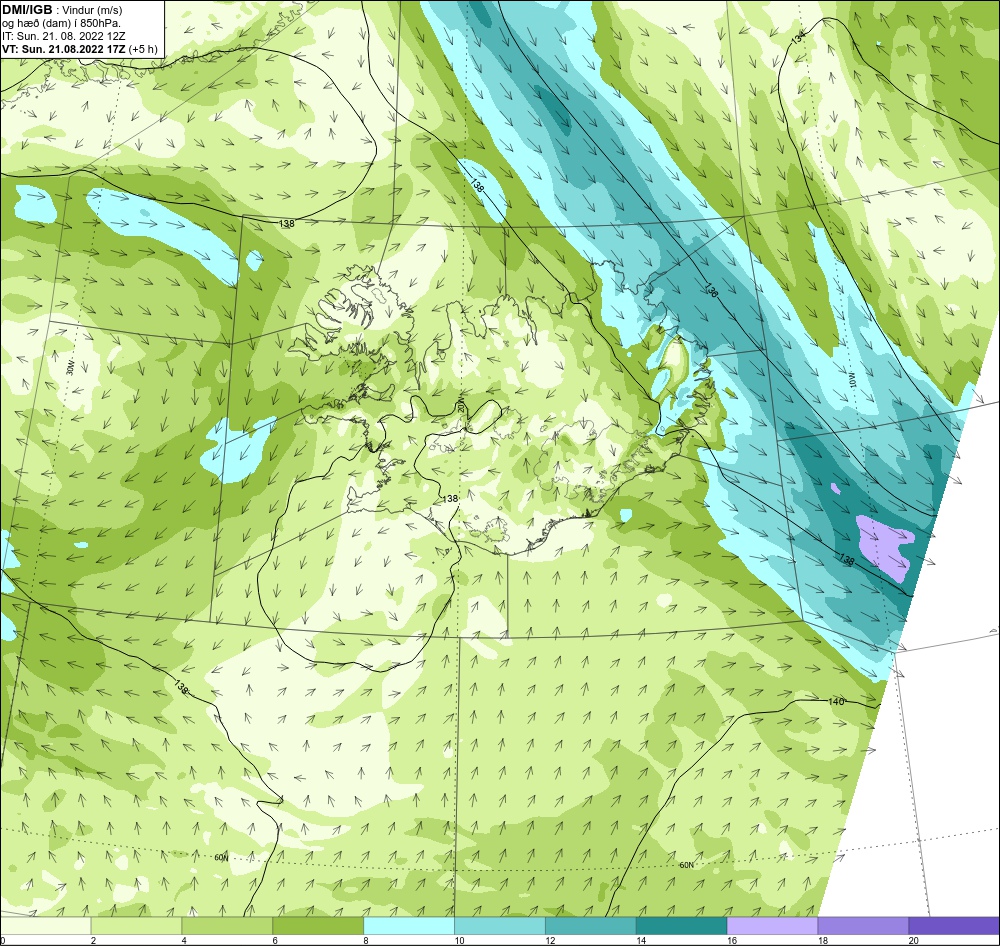Screen dimensions: 1000x946
Task: Click the '30W' longitude label
Action: [69, 368]
